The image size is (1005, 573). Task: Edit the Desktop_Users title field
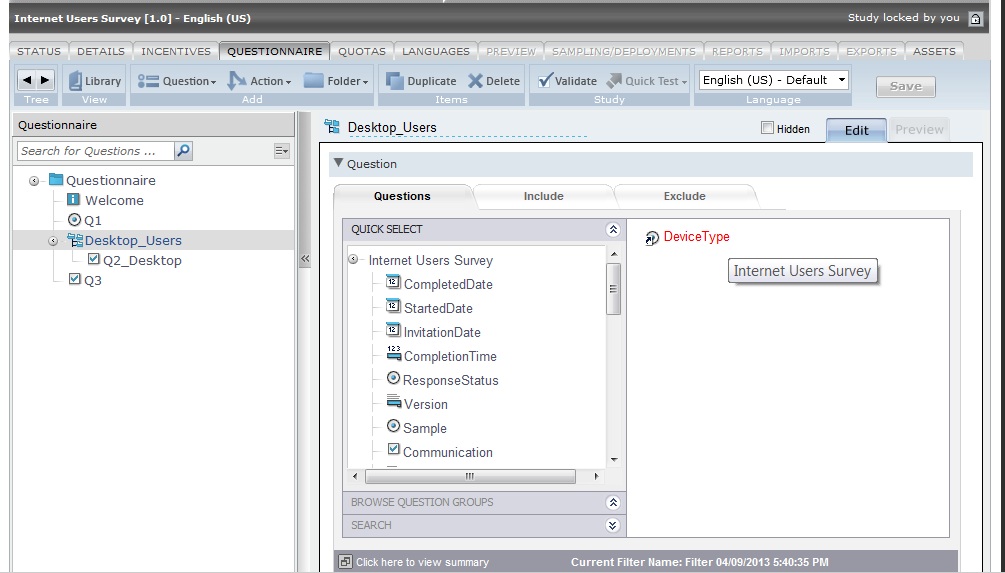[x=467, y=128]
